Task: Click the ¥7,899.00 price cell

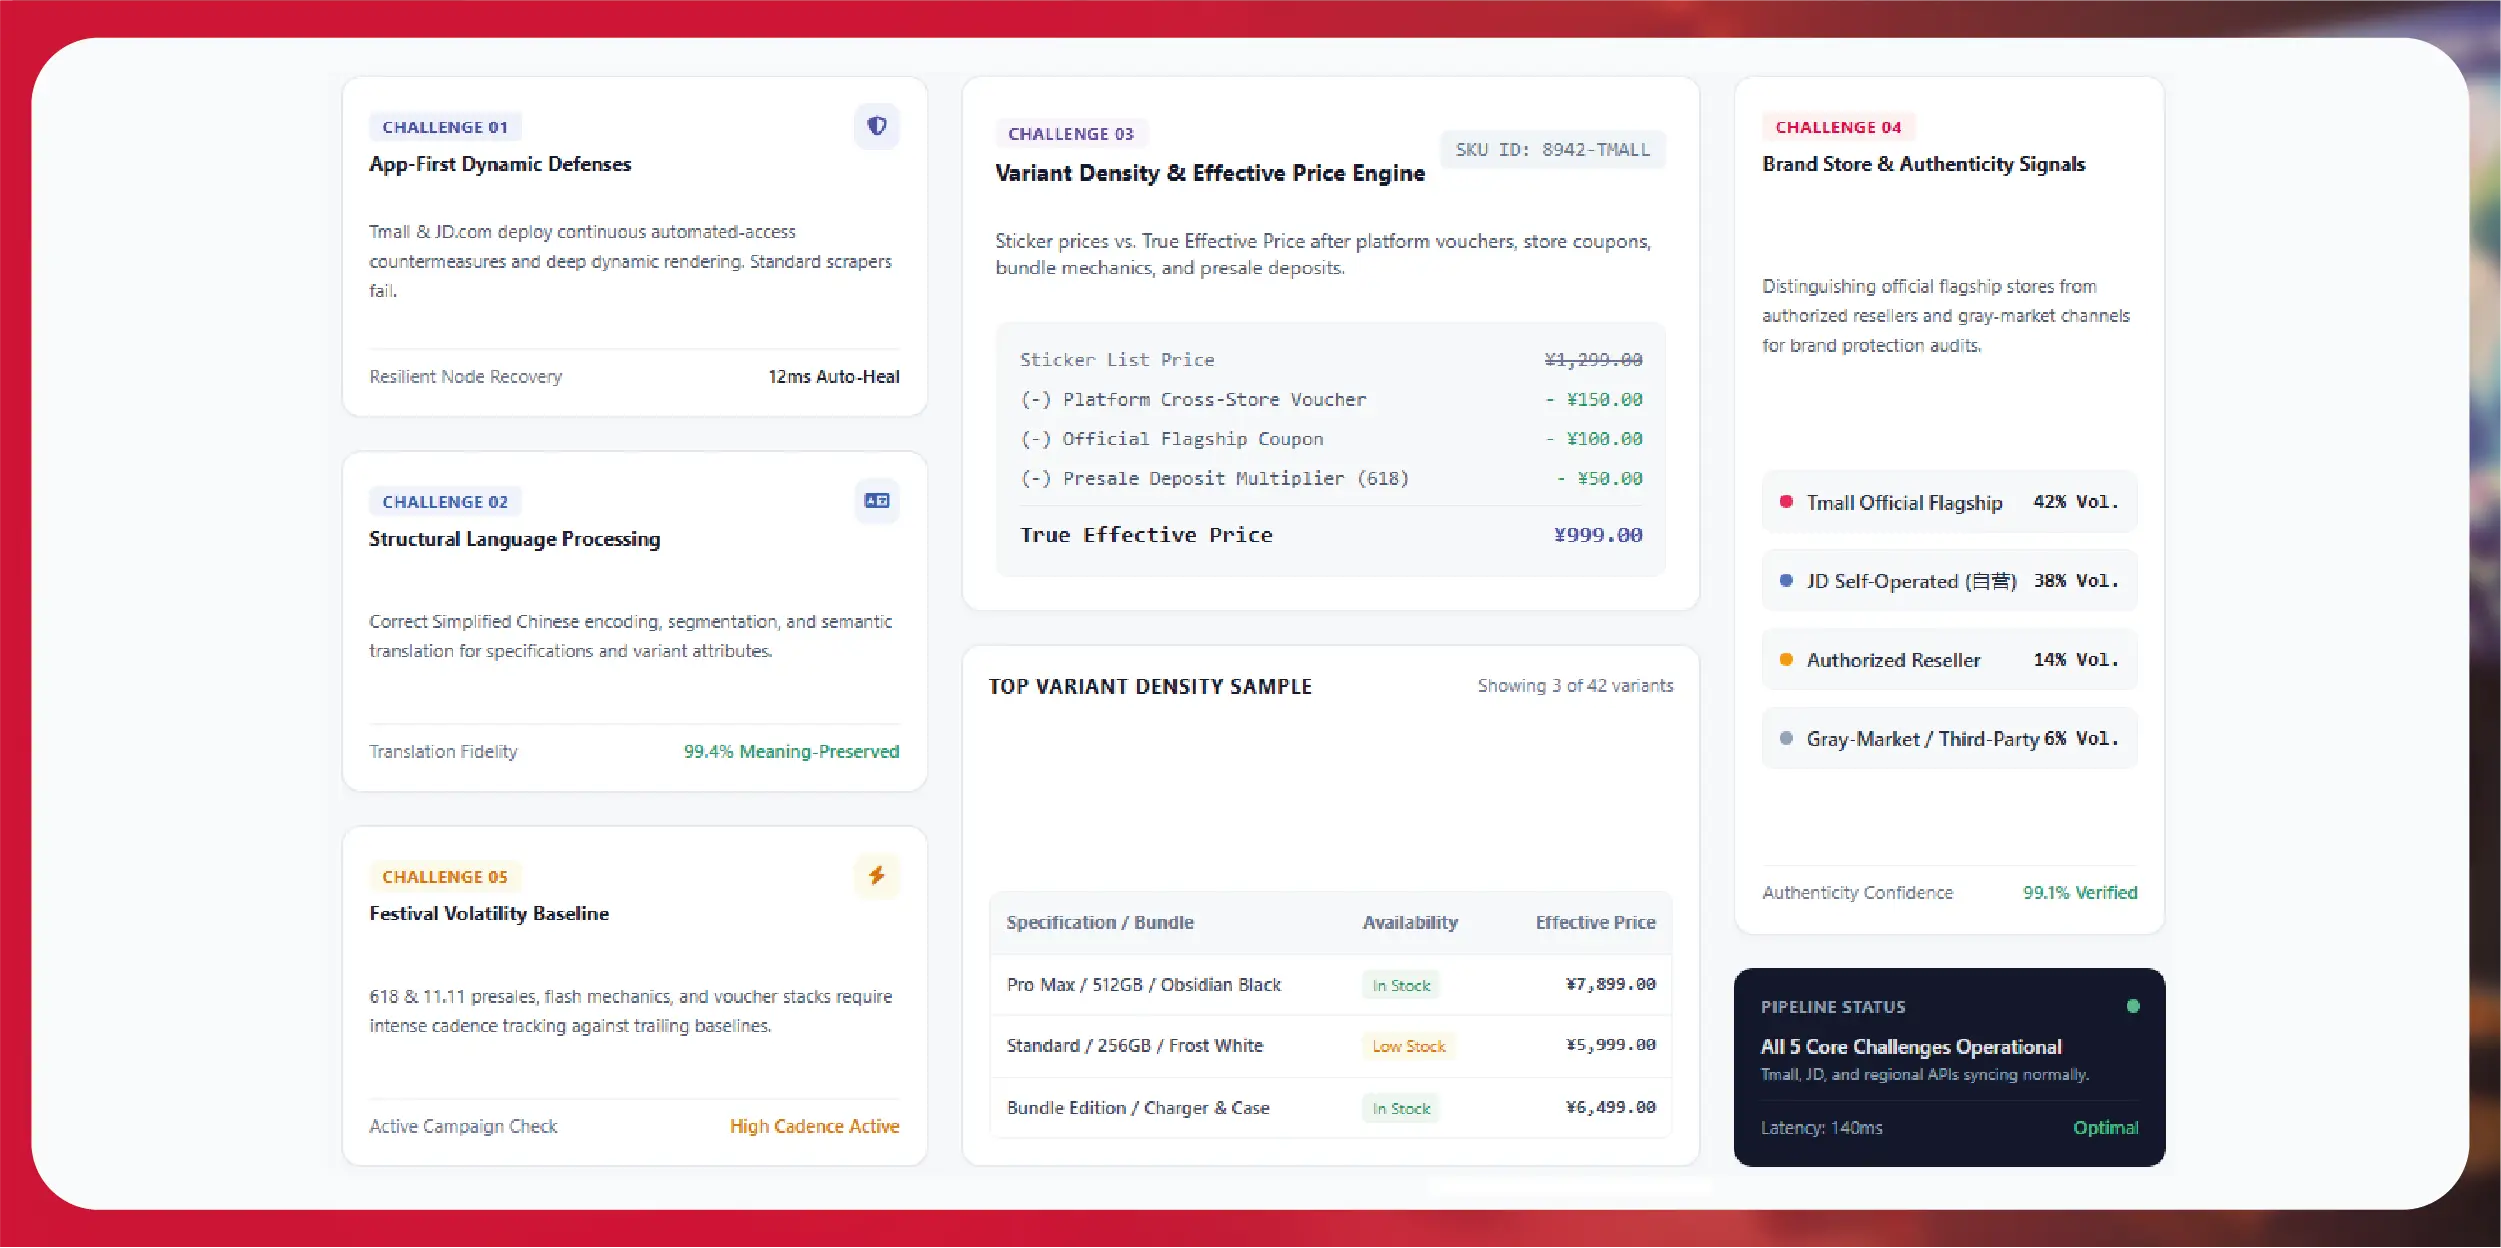Action: point(1611,984)
